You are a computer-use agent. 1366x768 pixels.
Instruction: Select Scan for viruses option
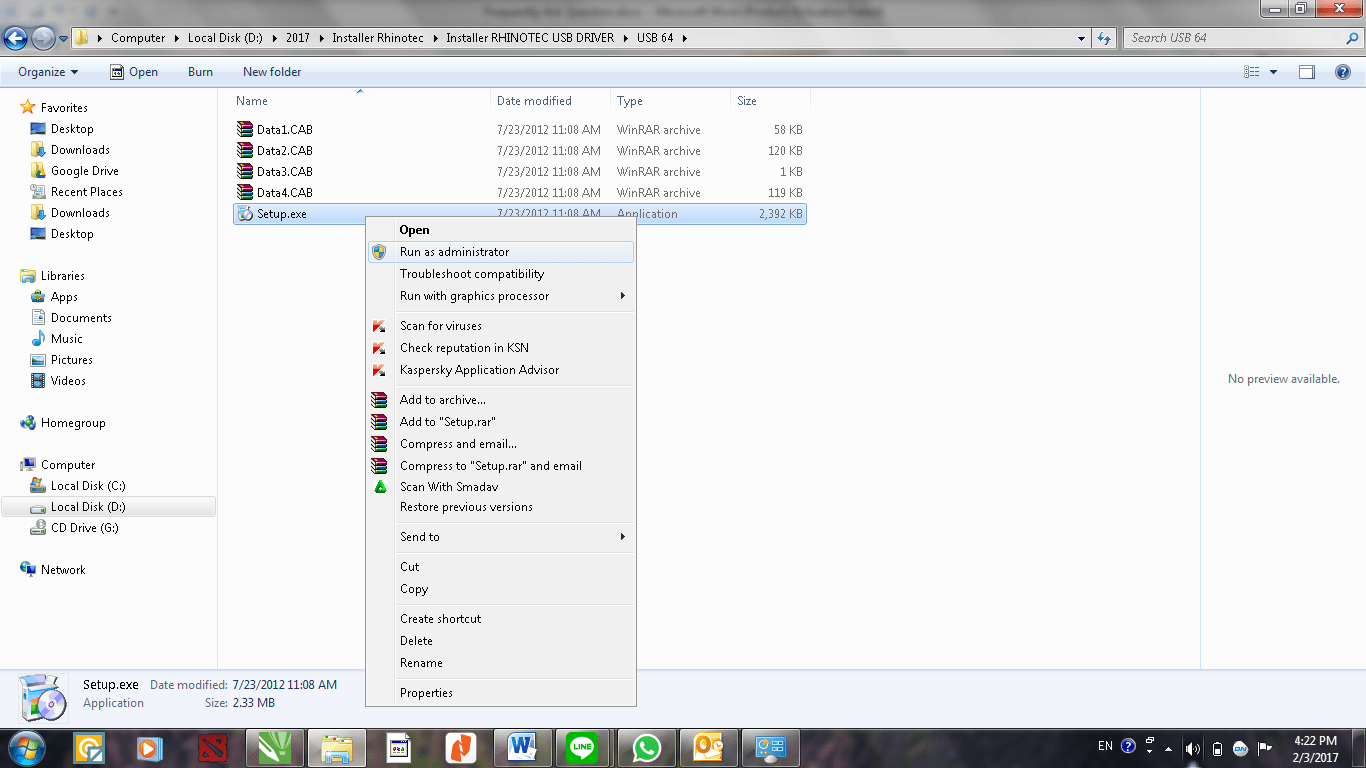[440, 326]
